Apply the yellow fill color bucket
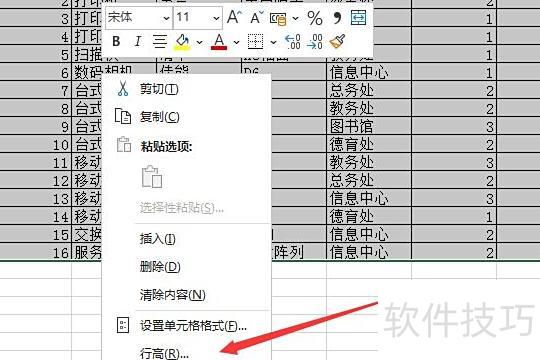Viewport: 540px width, 360px height. pyautogui.click(x=182, y=42)
